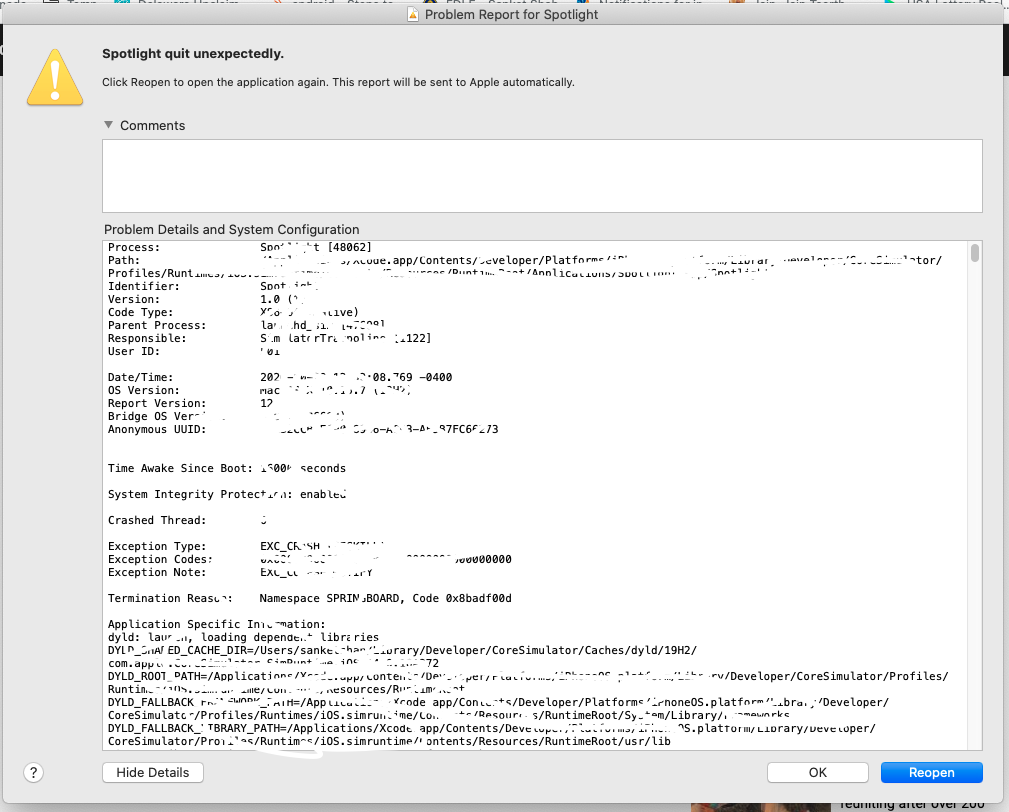The height and width of the screenshot is (812, 1009).
Task: Click the 'Parent Process:' line
Action: point(246,325)
